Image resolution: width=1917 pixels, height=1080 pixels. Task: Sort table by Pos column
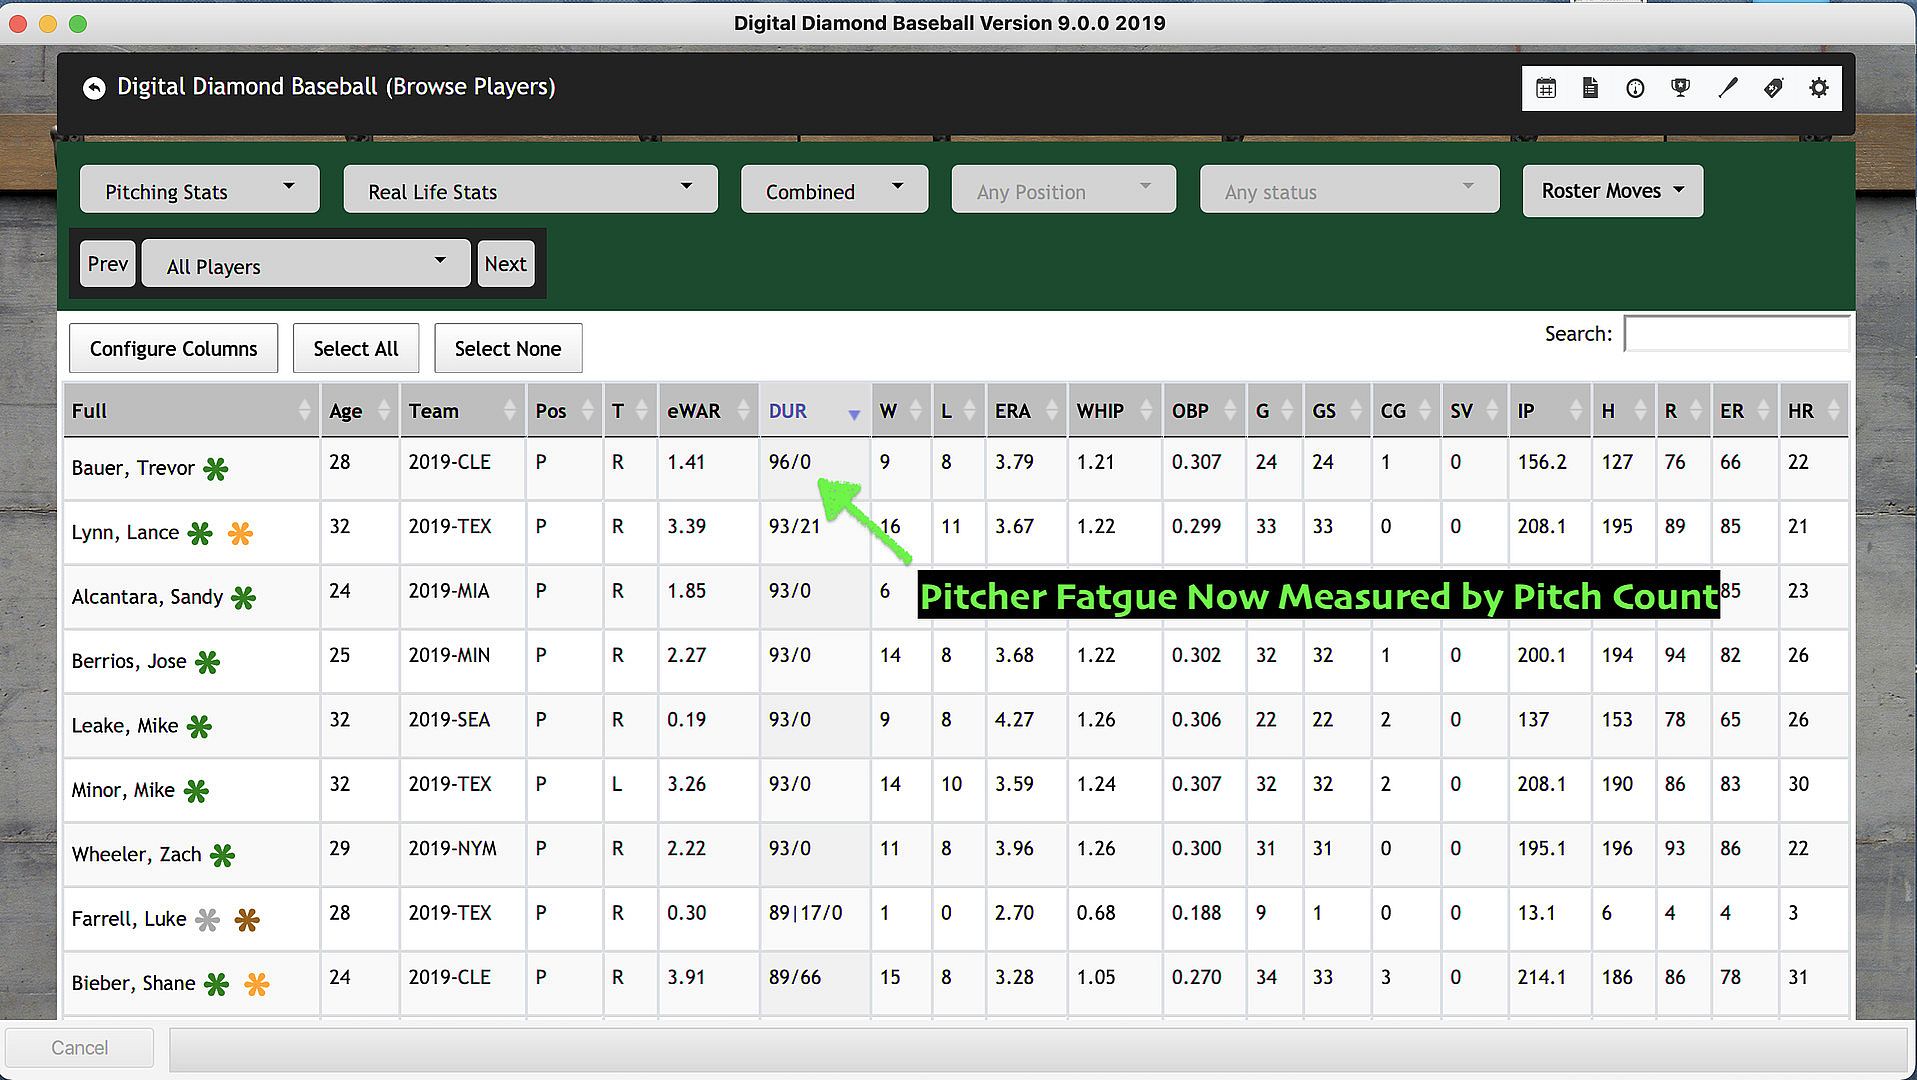[x=564, y=410]
